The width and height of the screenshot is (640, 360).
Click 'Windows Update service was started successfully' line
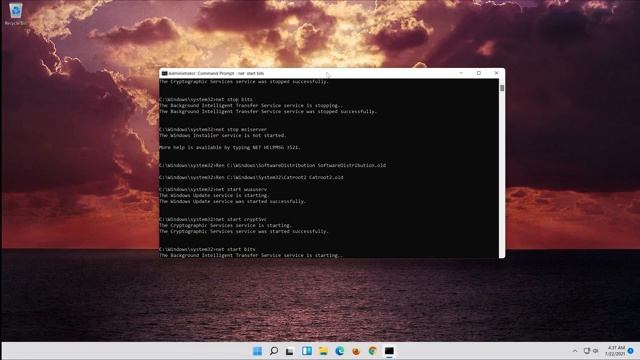click(x=232, y=201)
